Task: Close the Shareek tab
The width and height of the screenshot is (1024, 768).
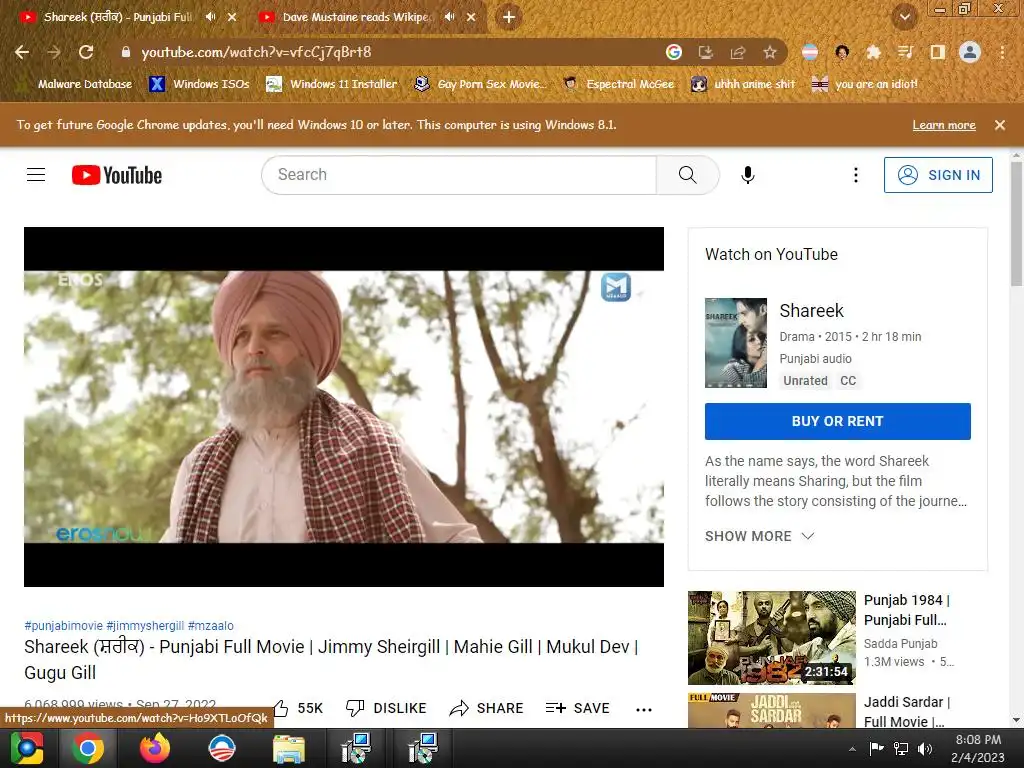Action: 232,17
